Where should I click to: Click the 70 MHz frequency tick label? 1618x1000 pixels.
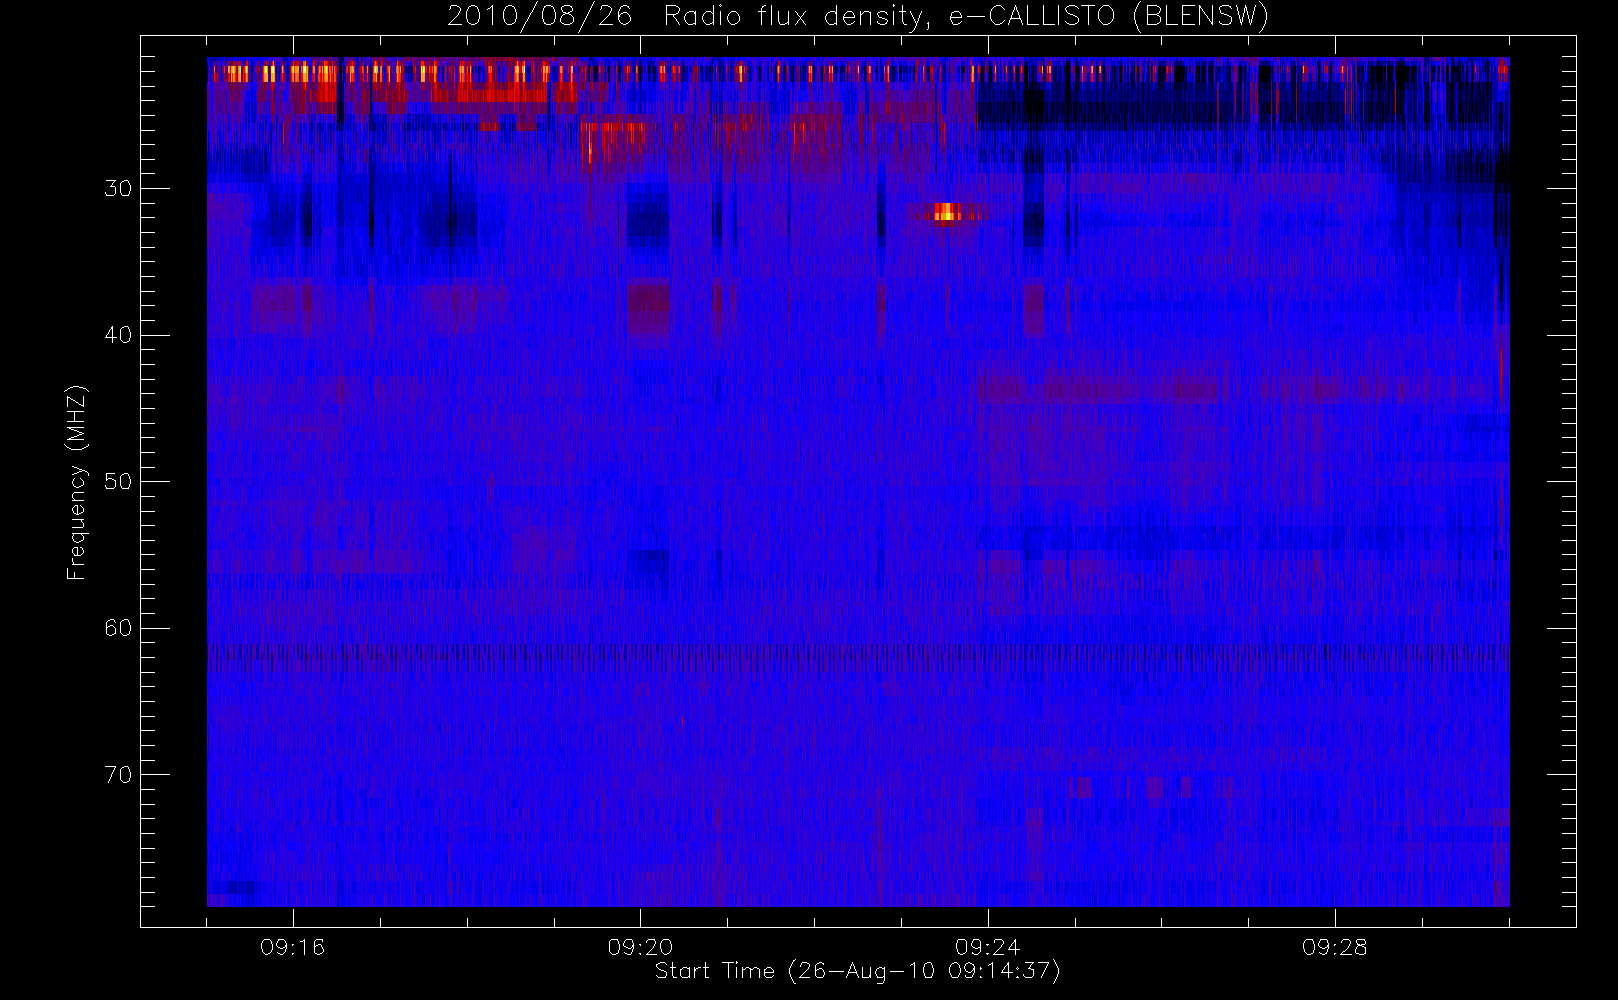tap(118, 774)
